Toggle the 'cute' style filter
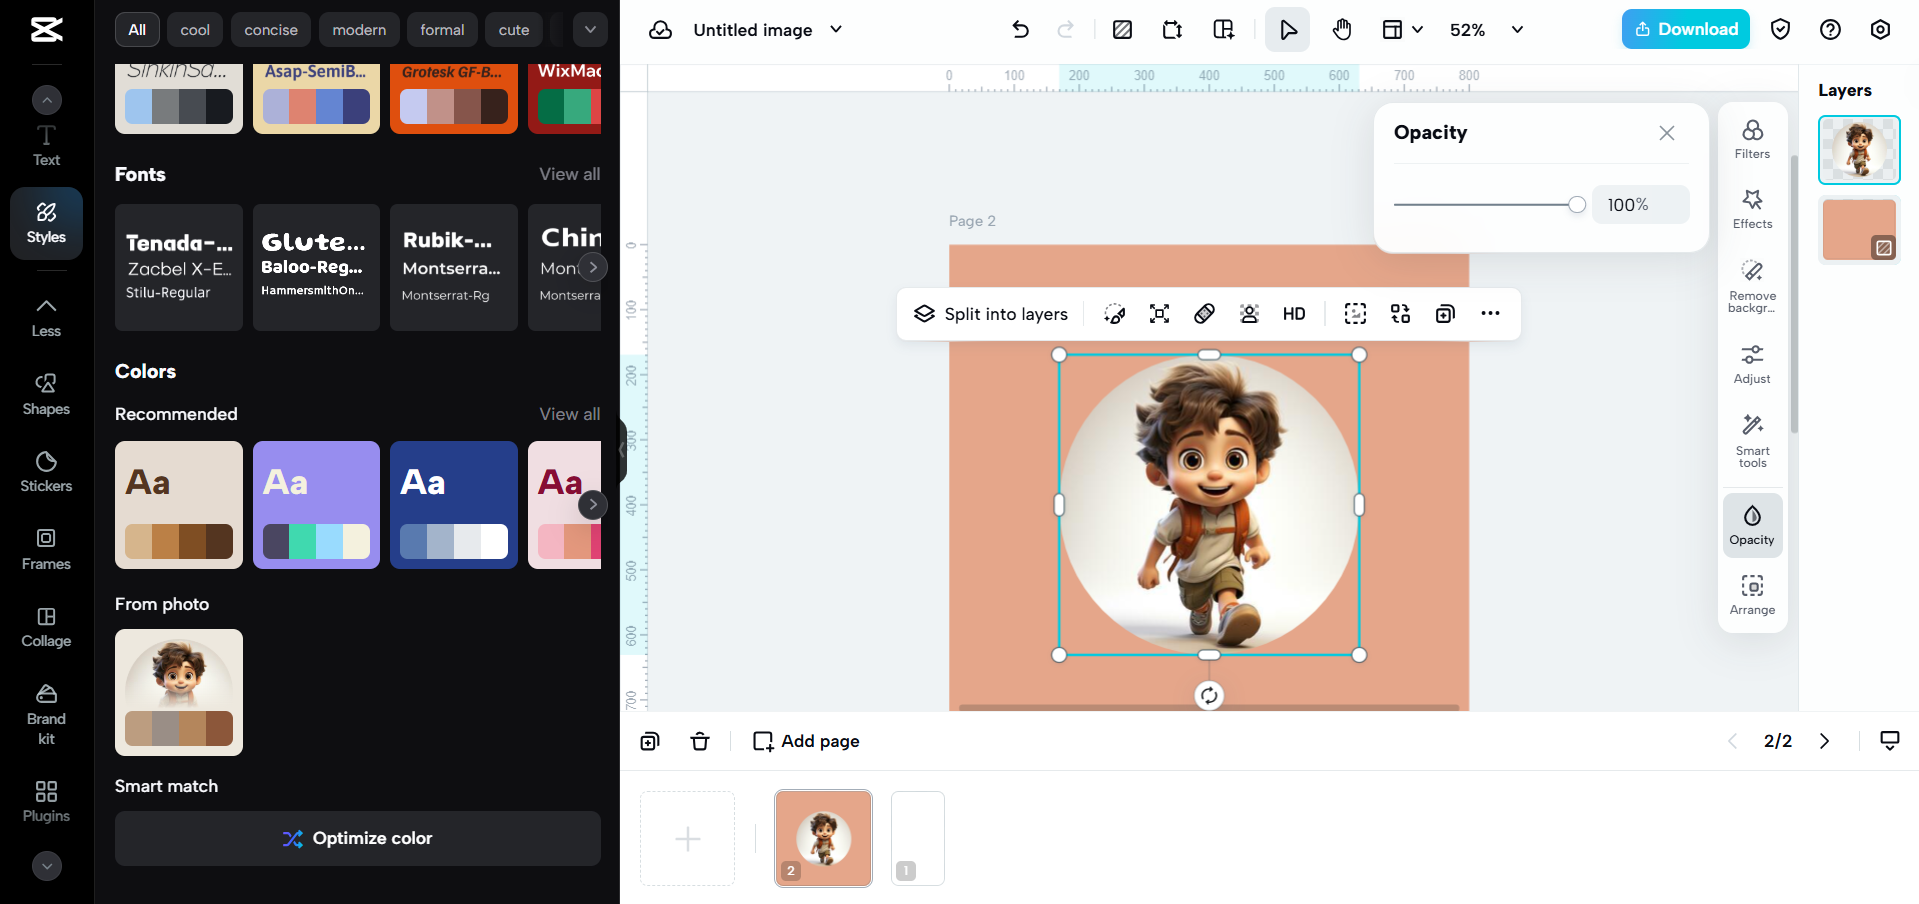This screenshot has height=904, width=1919. pos(513,29)
